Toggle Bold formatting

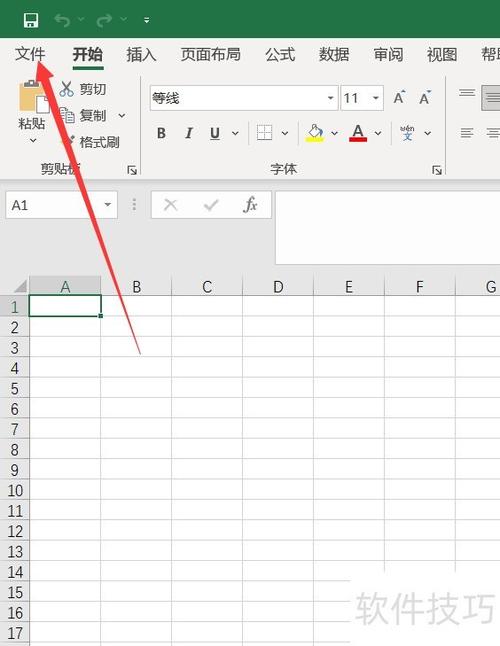(161, 133)
